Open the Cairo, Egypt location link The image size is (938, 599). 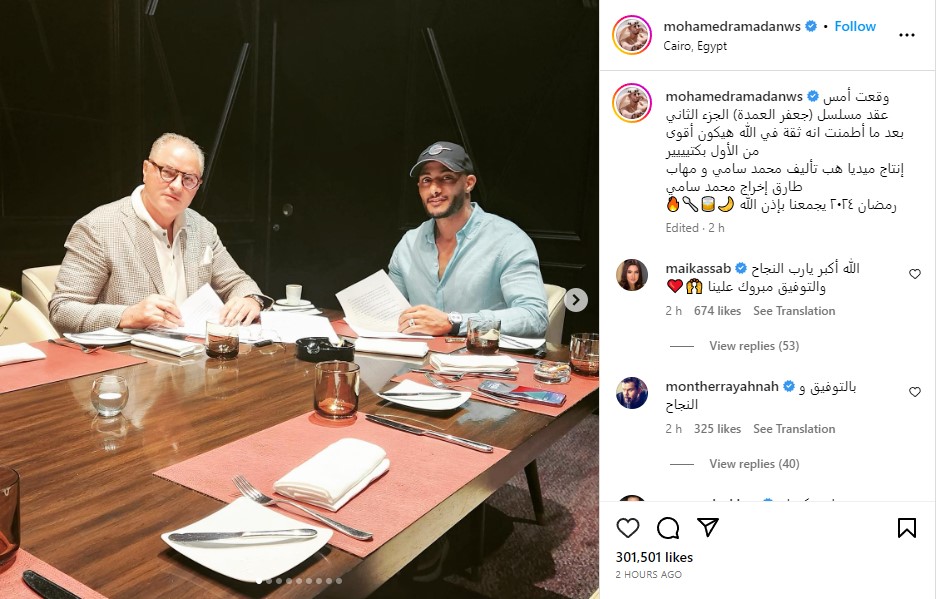[x=695, y=46]
